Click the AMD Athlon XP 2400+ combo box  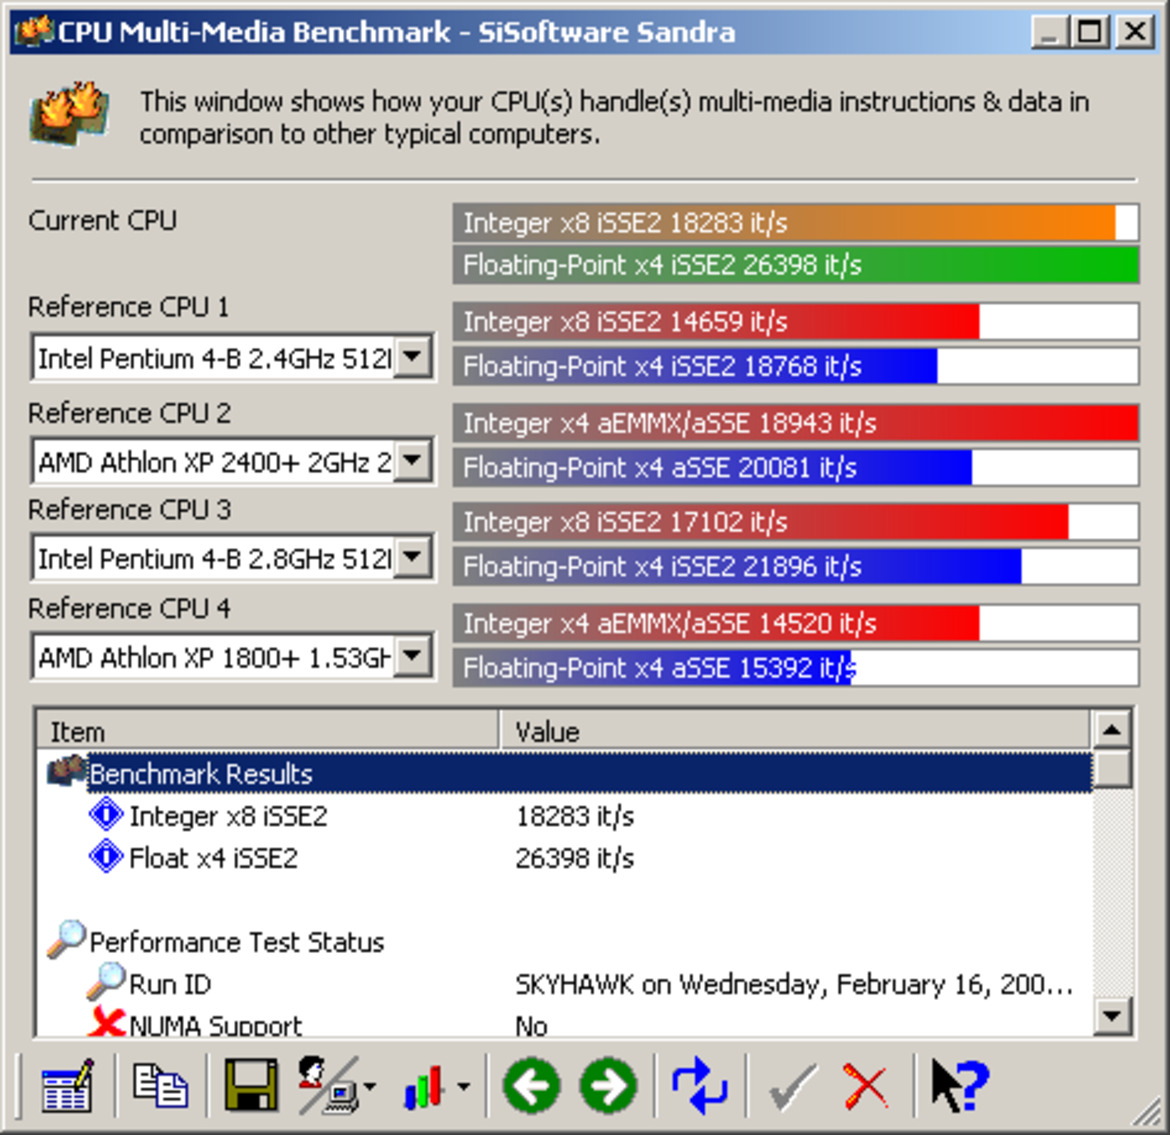(232, 461)
